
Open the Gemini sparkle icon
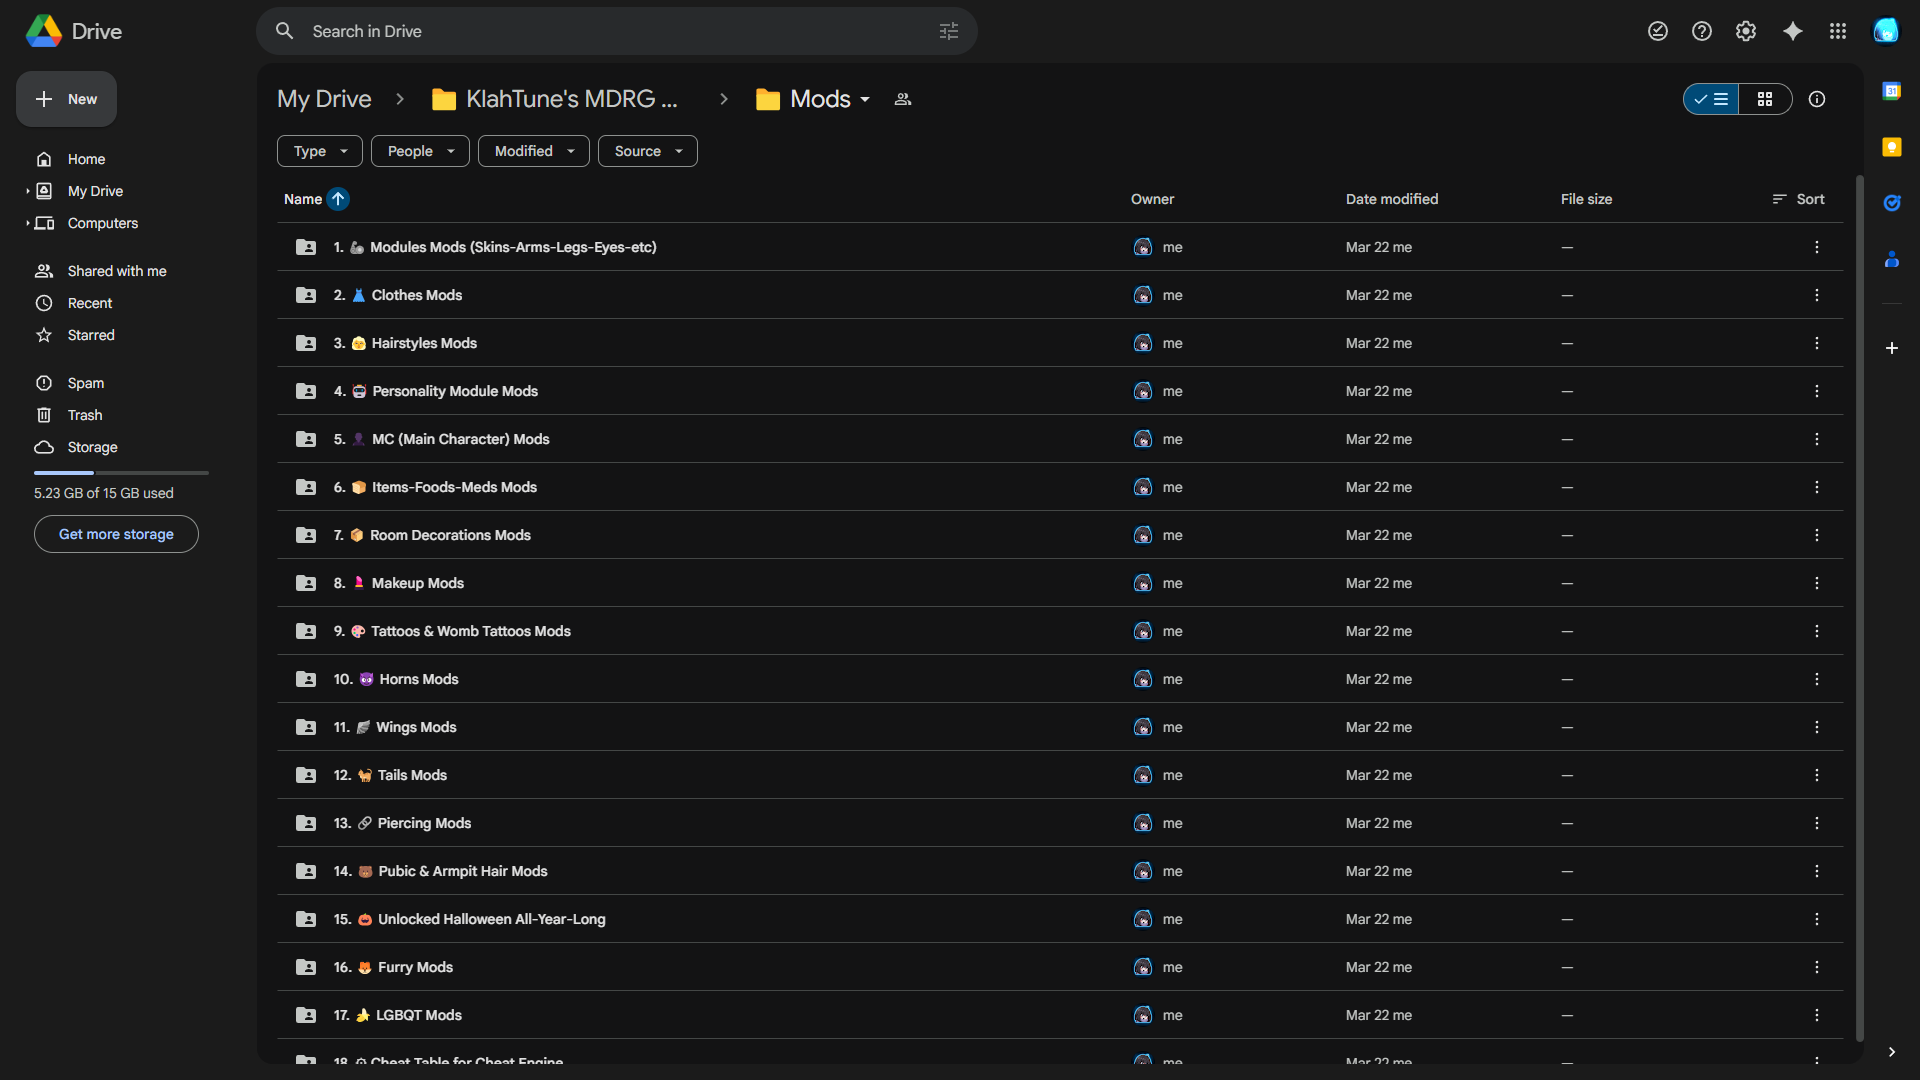point(1792,31)
